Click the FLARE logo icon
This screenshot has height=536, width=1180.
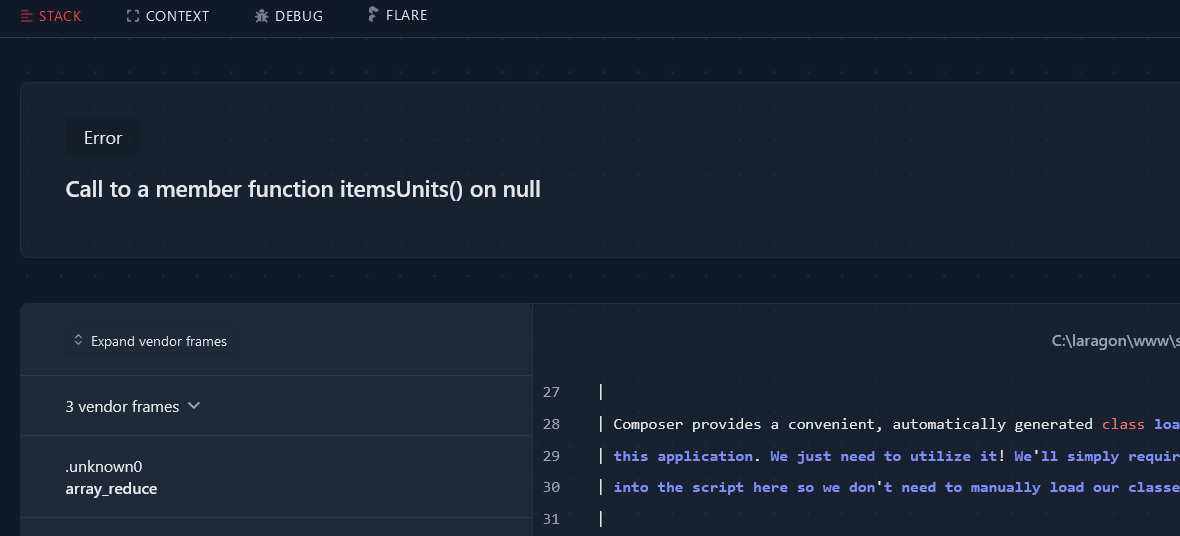coord(373,15)
